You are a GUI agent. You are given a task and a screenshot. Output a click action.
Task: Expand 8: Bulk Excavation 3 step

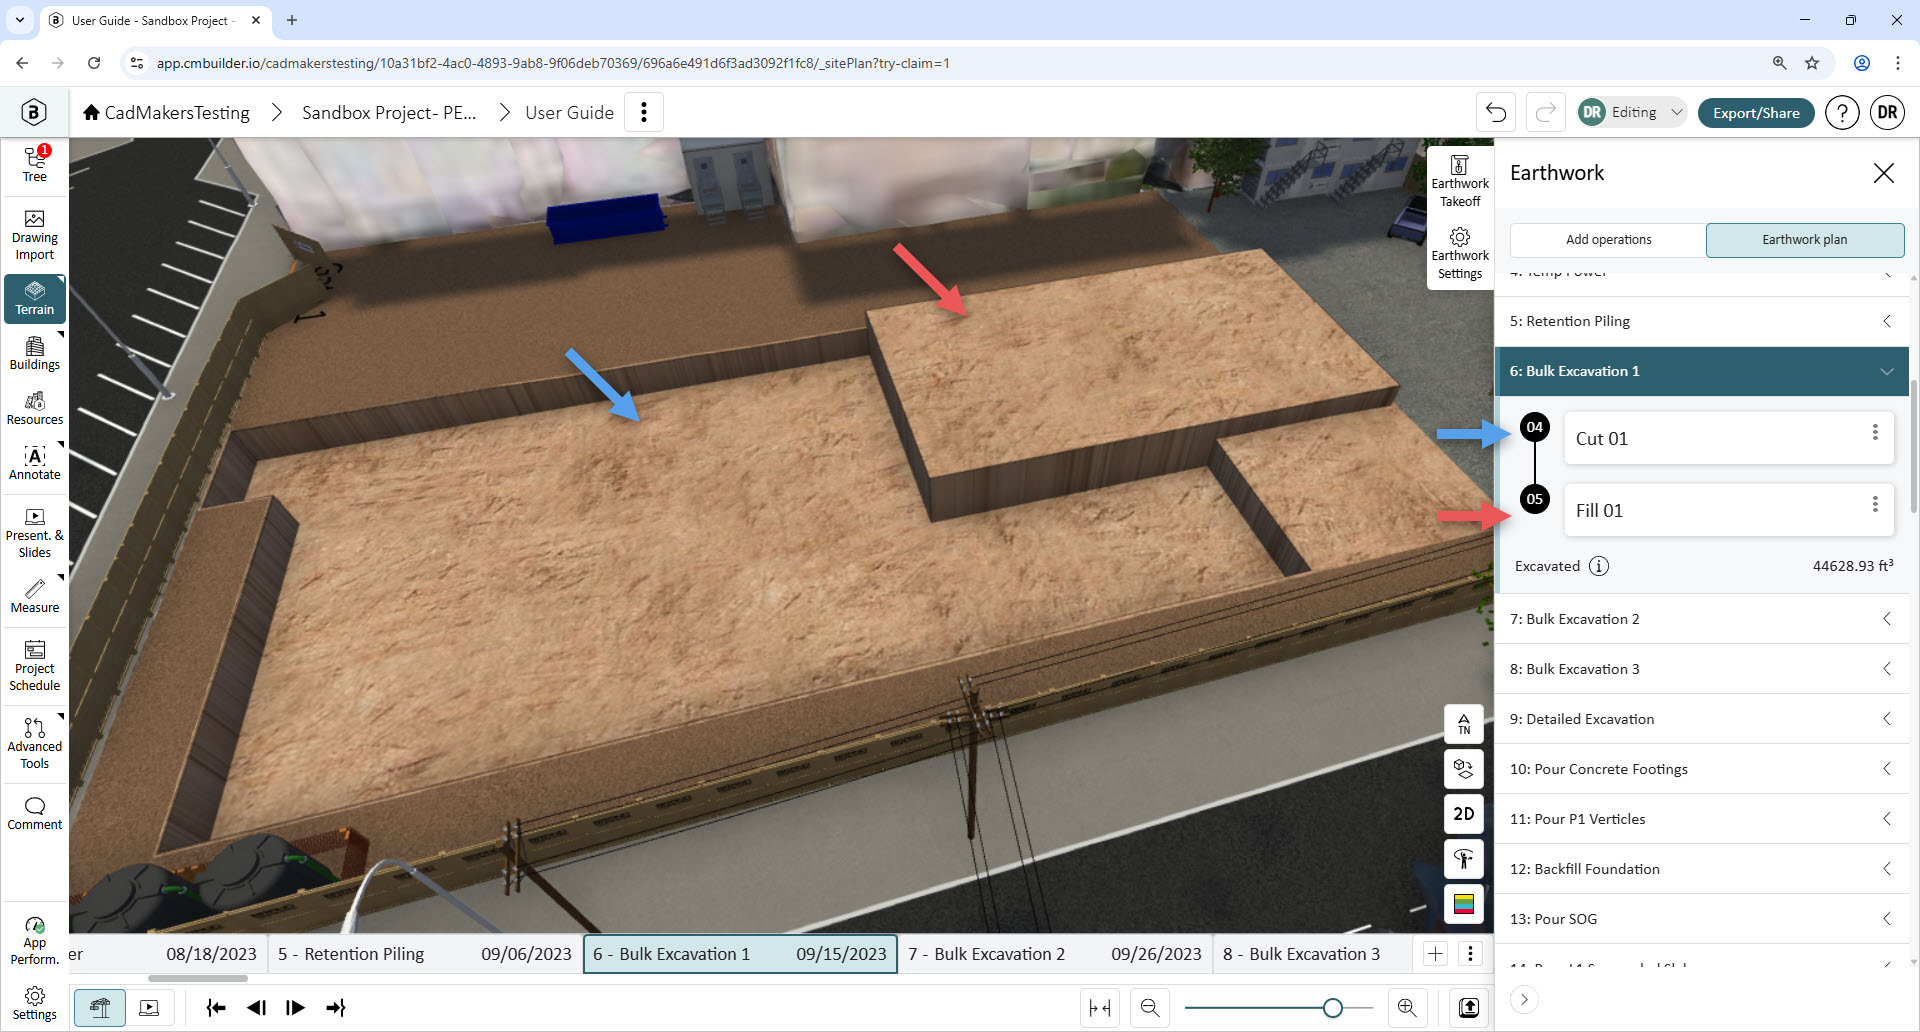pyautogui.click(x=1701, y=669)
